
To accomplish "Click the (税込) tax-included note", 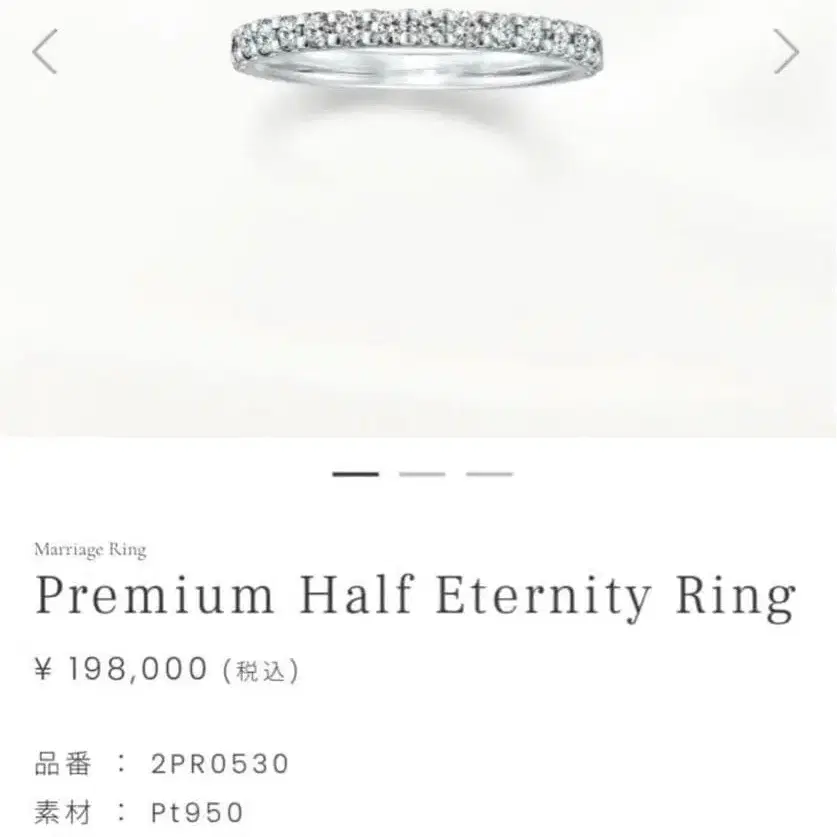I will (x=260, y=670).
